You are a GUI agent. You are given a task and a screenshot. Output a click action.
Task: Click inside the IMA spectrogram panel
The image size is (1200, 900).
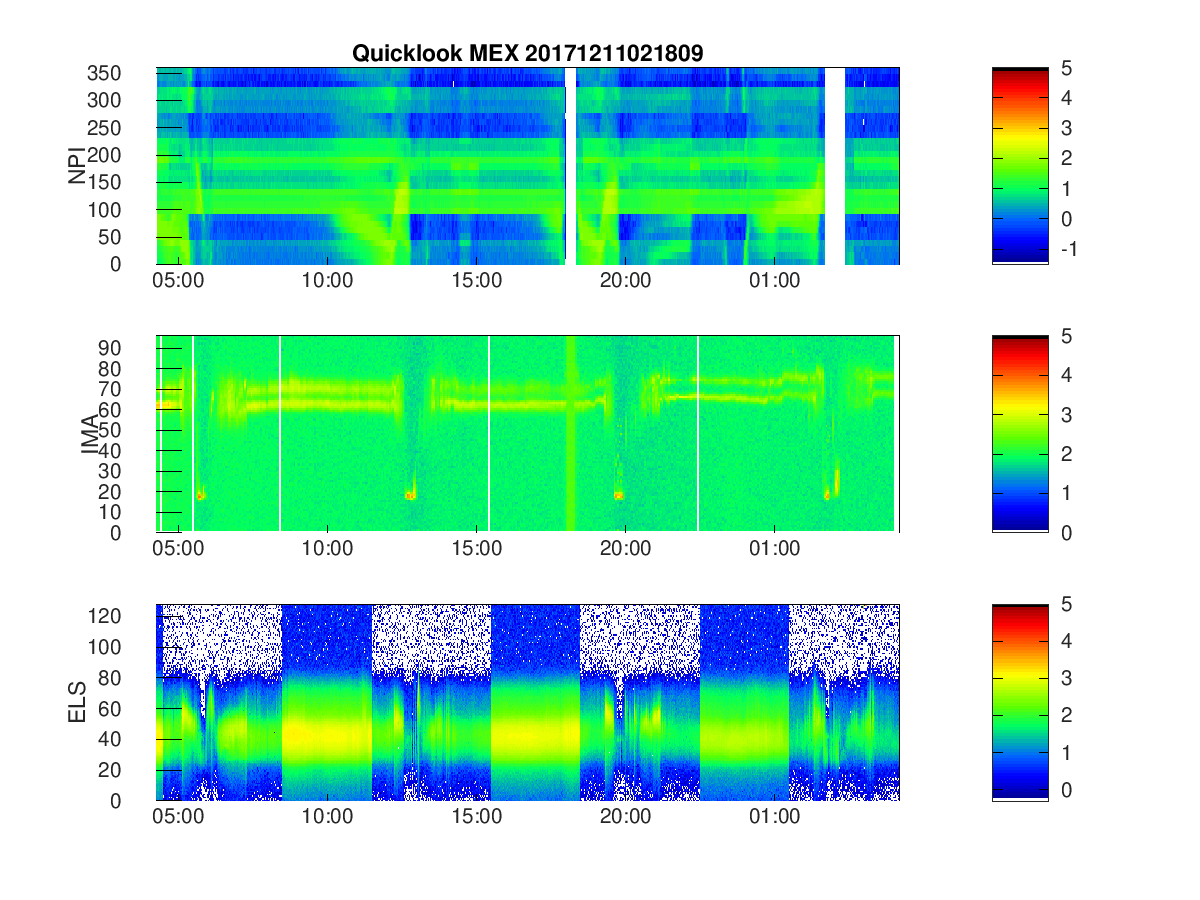pyautogui.click(x=527, y=434)
